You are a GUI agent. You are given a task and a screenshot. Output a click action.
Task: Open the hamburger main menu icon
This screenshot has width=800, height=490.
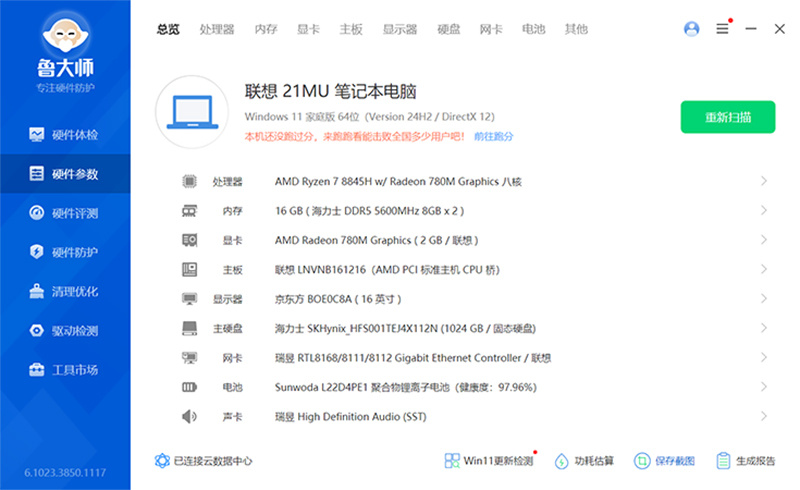pos(722,29)
